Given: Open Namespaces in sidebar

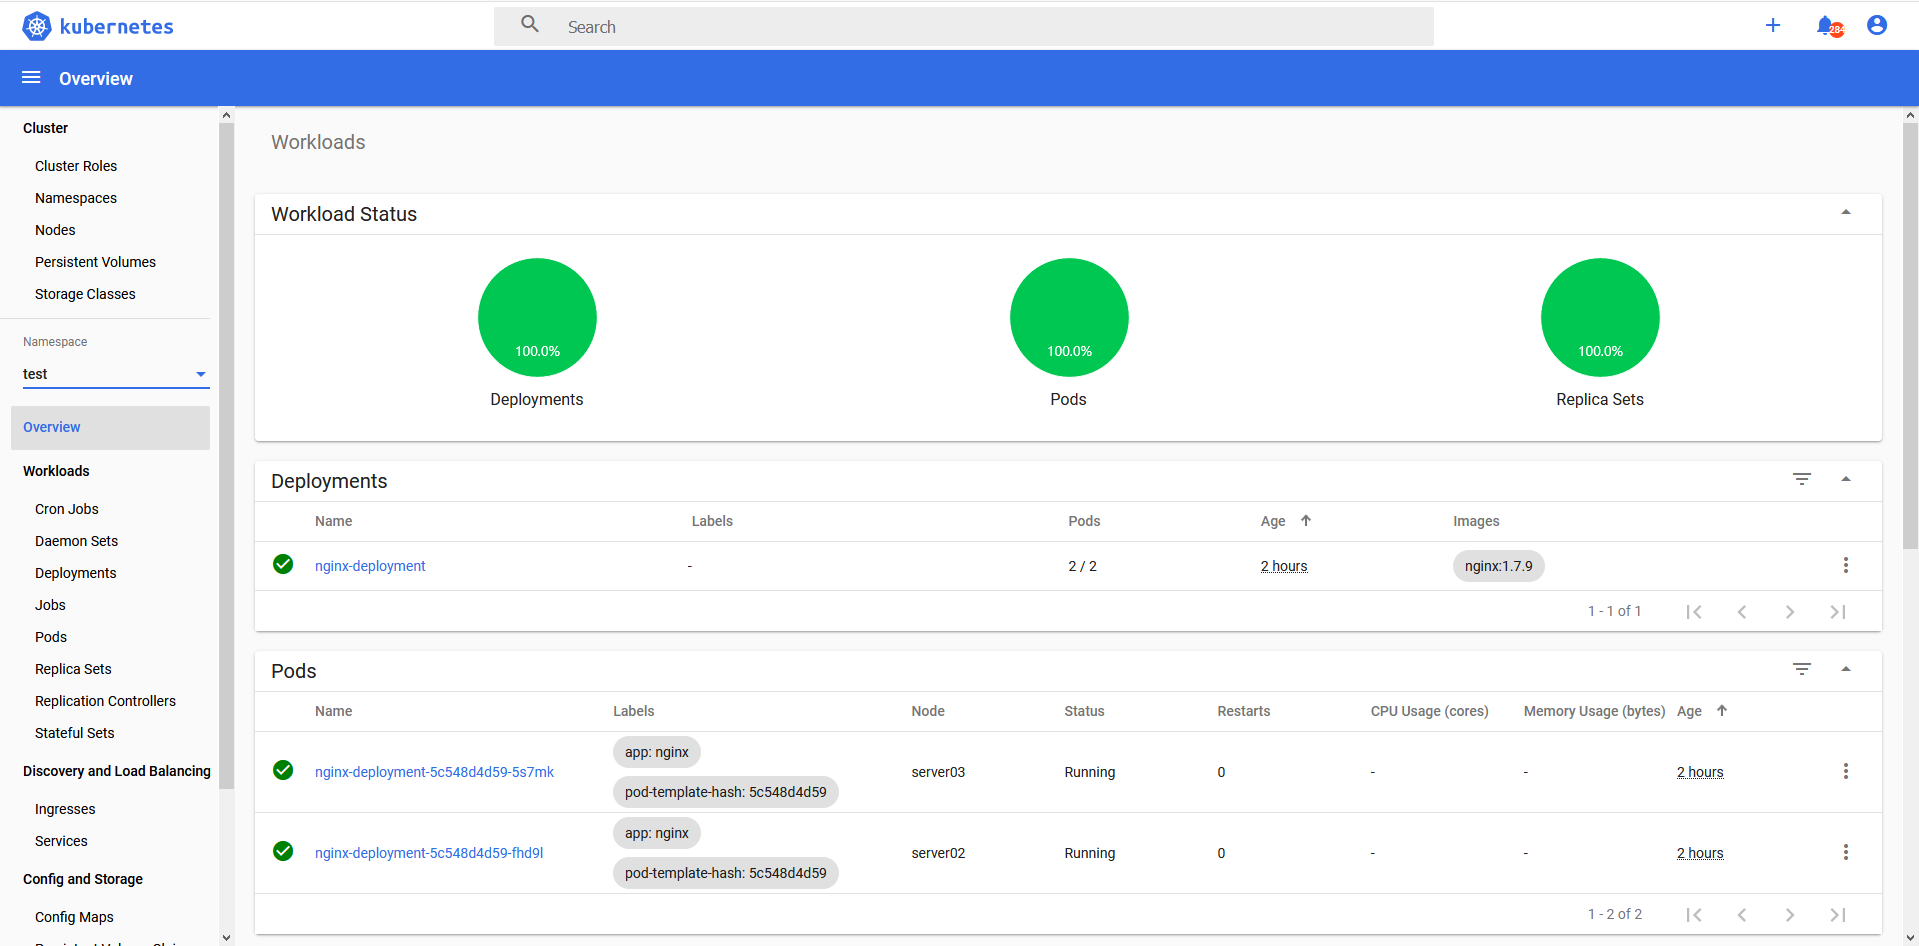Looking at the screenshot, I should [x=76, y=198].
